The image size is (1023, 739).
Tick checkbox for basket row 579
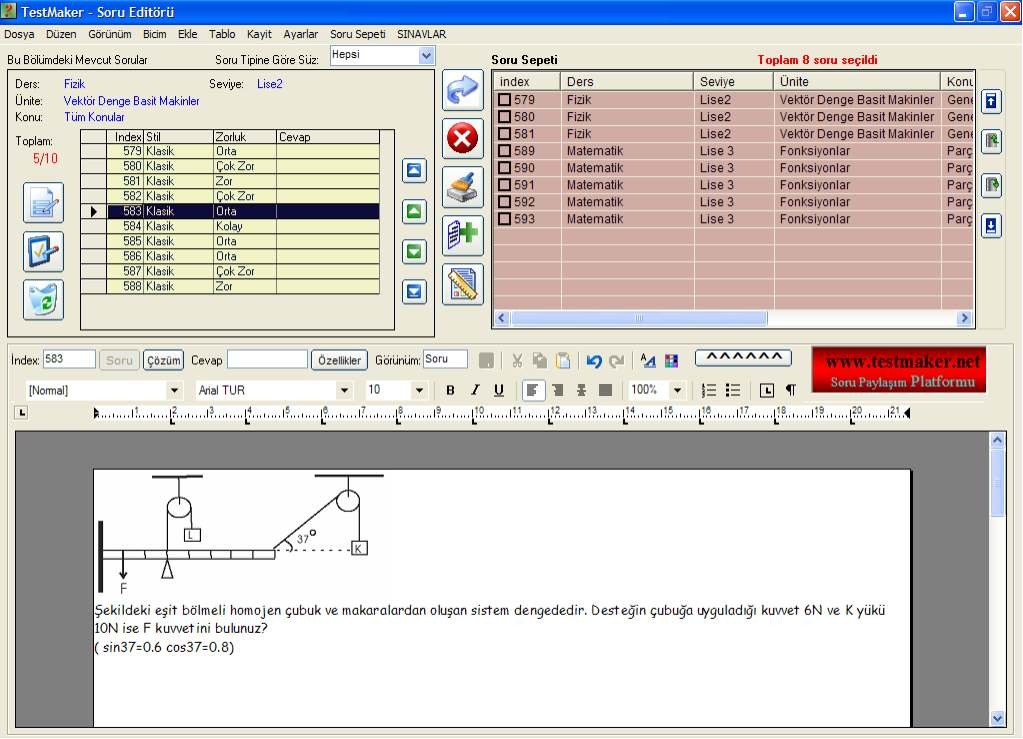[505, 100]
